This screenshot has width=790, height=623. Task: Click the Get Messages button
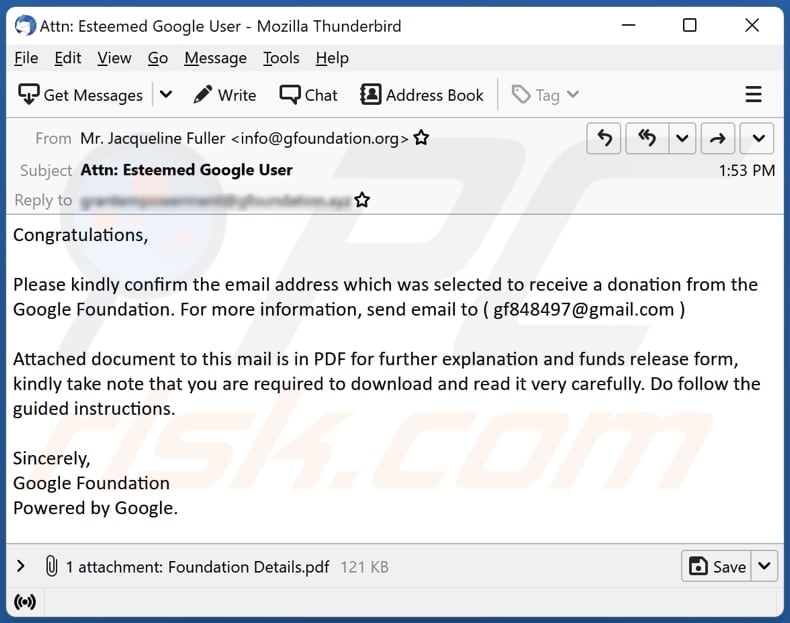coord(80,95)
